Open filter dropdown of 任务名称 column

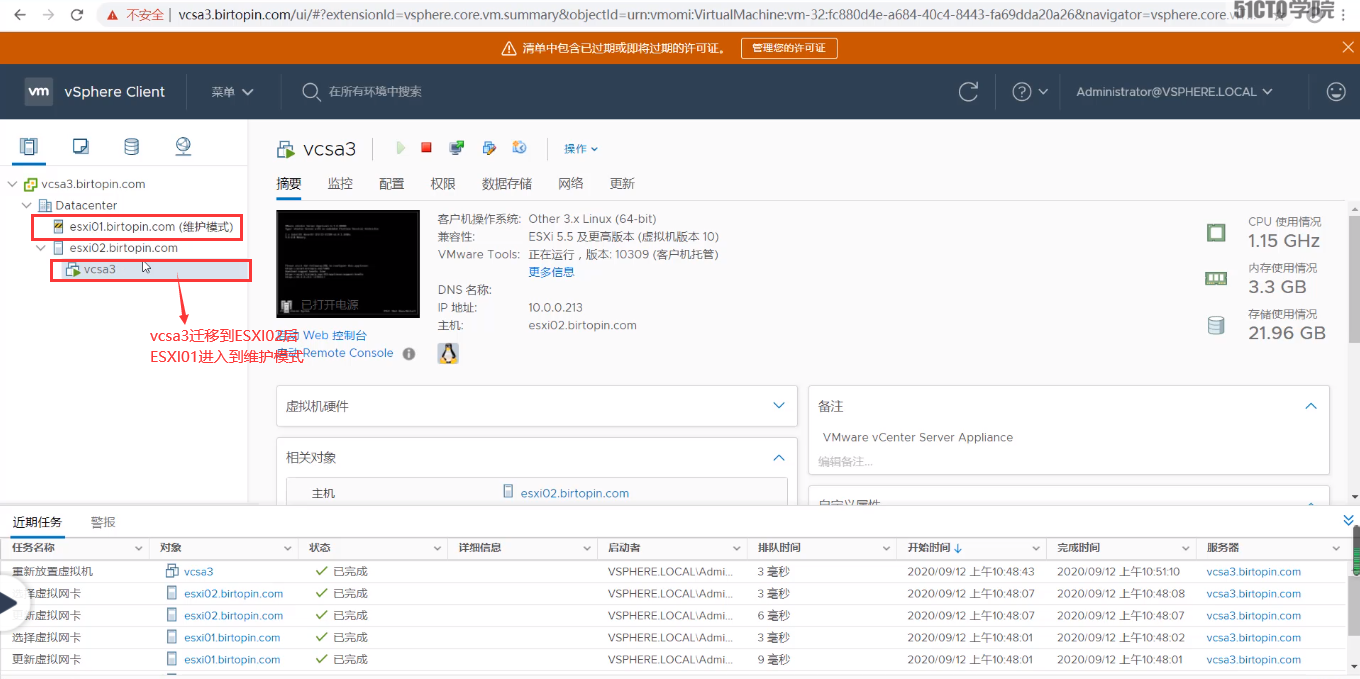pos(139,549)
